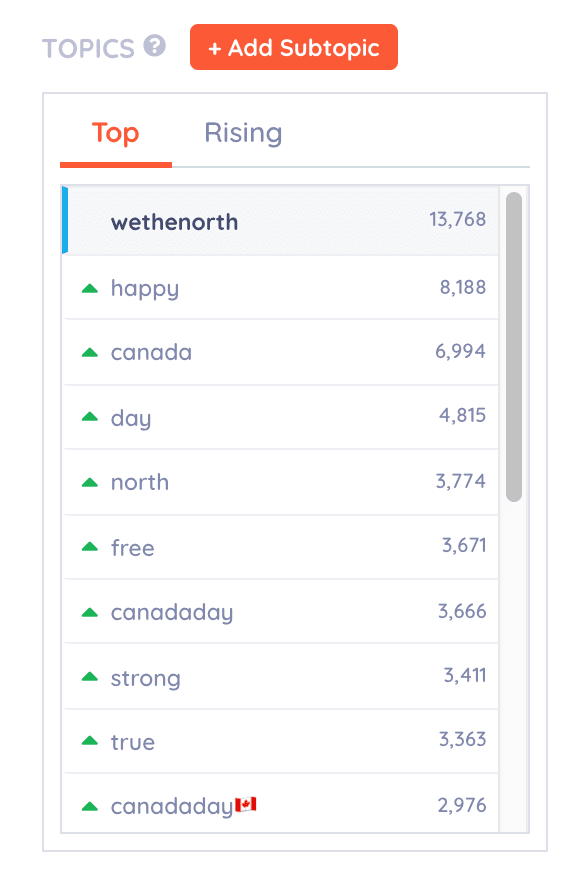Click the Topics help question mark icon
568x880 pixels.
click(154, 45)
